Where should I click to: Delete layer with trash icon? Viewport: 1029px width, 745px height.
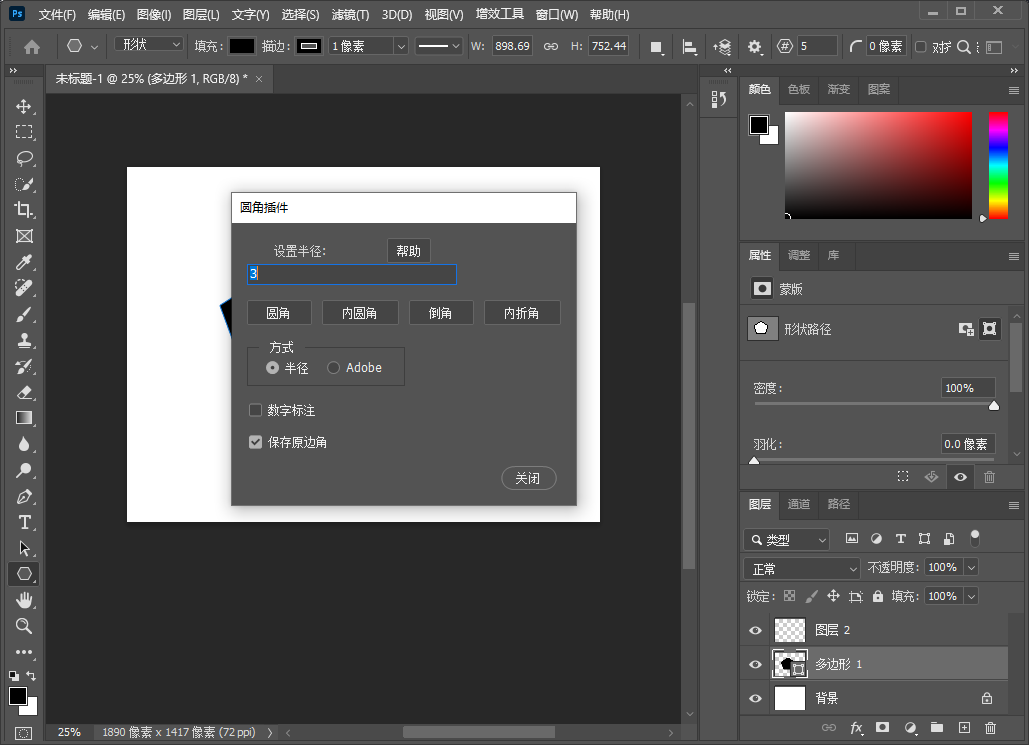click(990, 727)
